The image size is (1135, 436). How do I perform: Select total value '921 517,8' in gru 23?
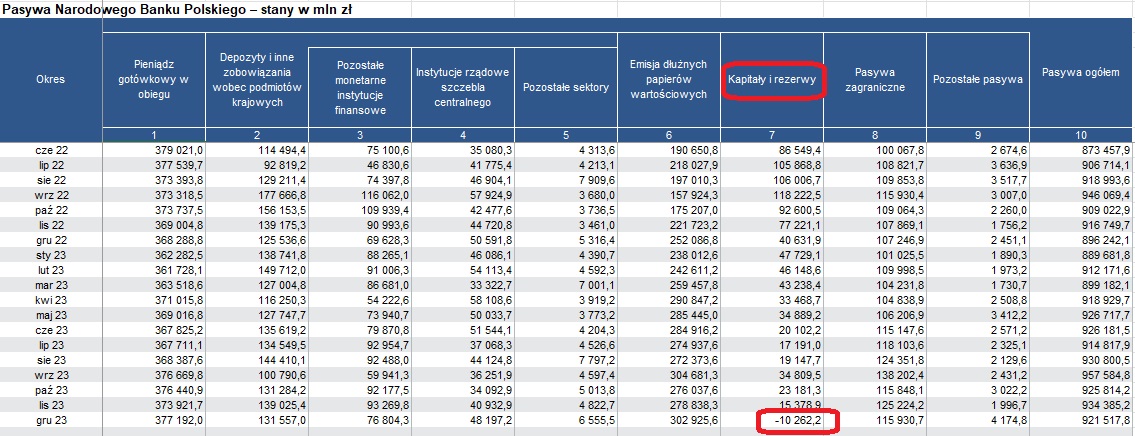tap(1107, 419)
